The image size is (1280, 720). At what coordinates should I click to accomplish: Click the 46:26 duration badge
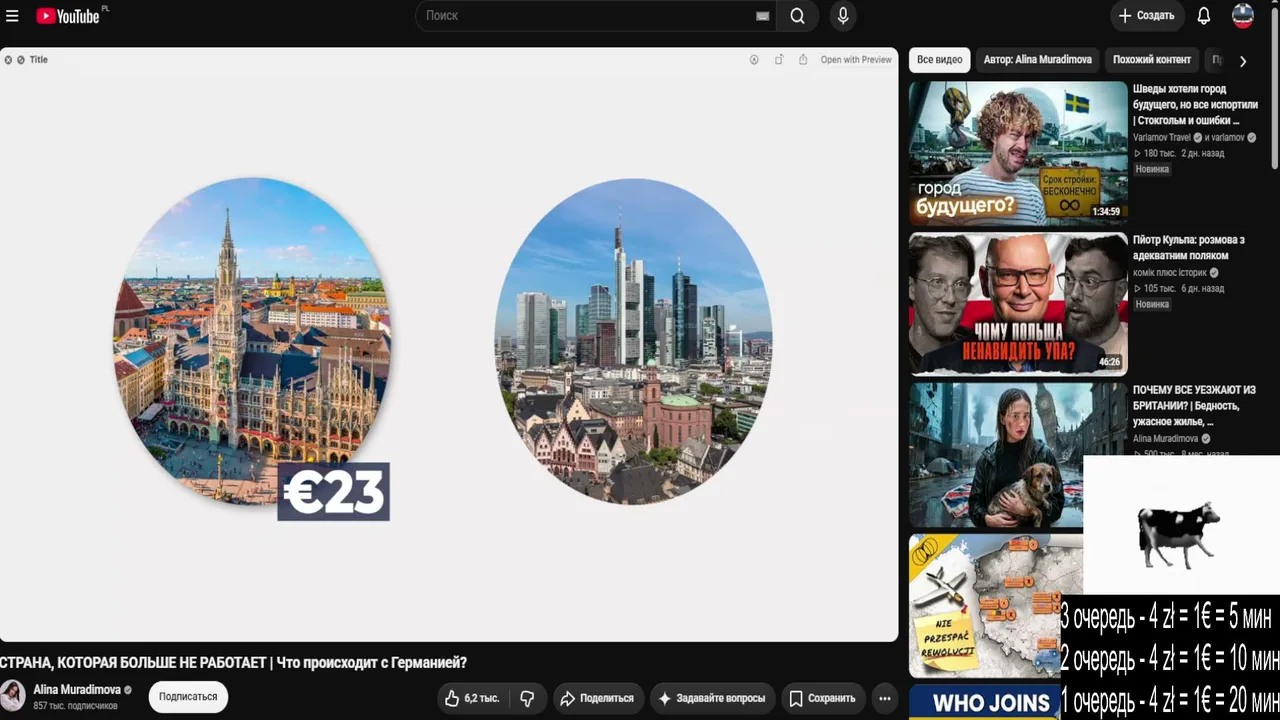pyautogui.click(x=1110, y=362)
